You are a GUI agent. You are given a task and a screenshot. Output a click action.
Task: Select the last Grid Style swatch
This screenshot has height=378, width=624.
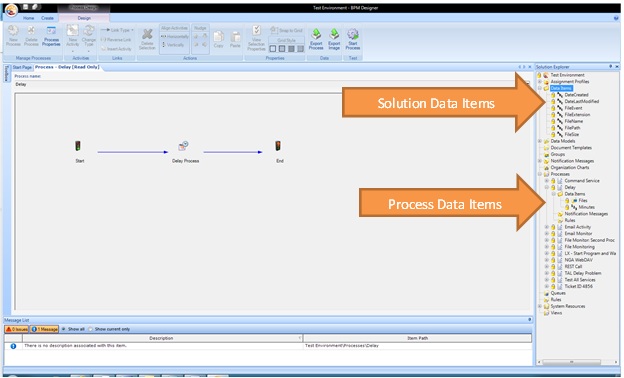coord(300,49)
